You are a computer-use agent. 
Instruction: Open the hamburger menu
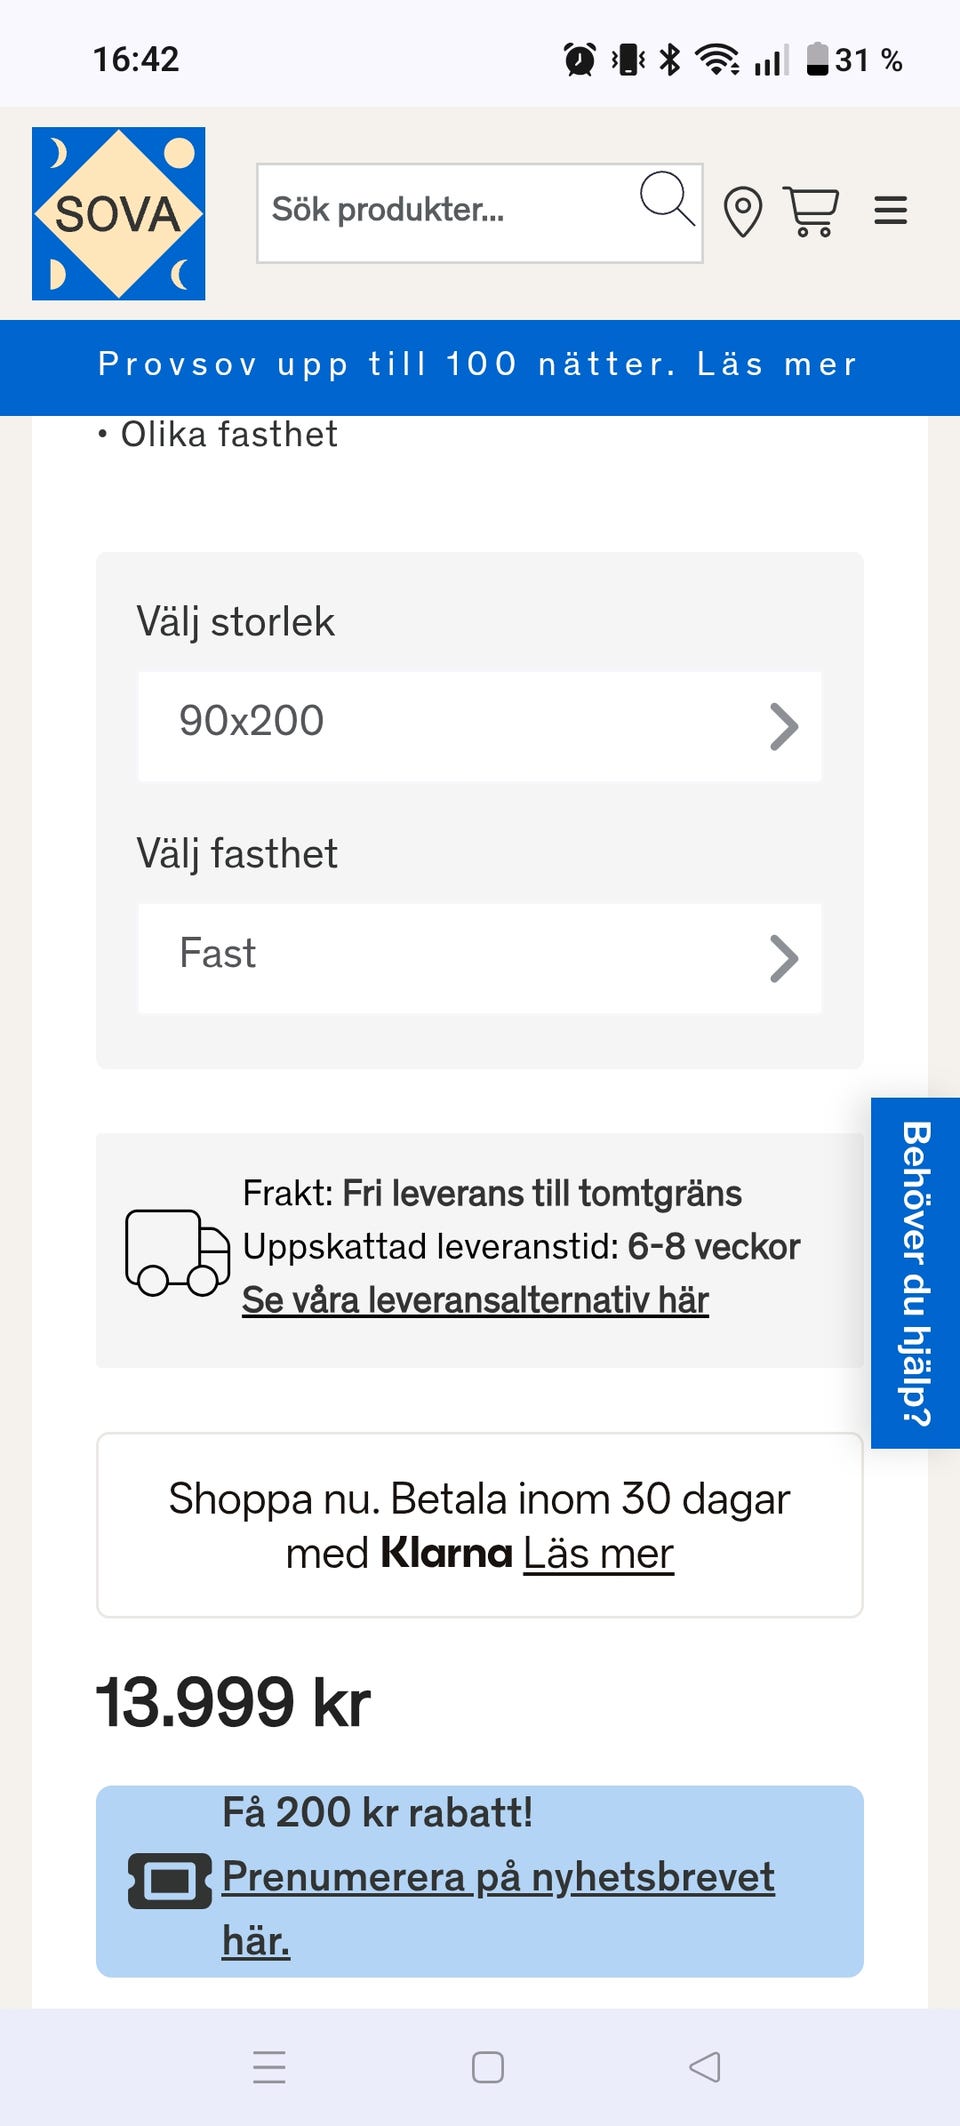tap(890, 211)
